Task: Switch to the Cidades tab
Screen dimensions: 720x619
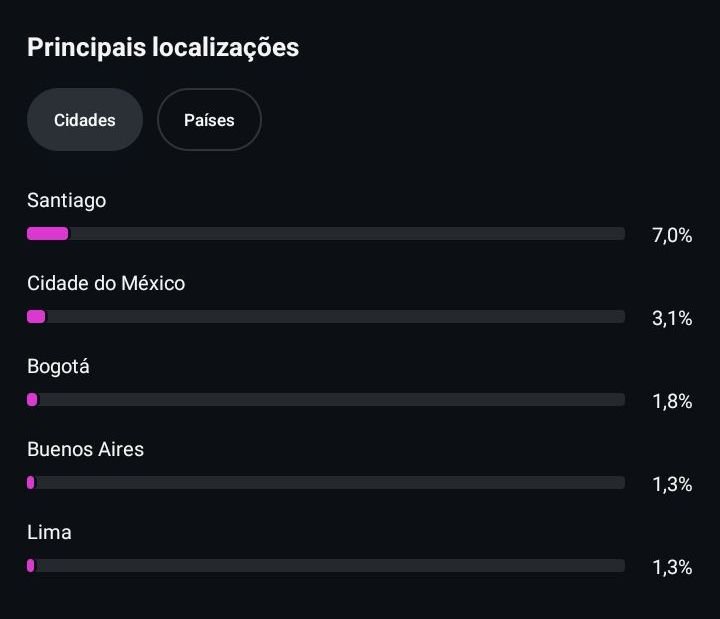Action: 85,120
